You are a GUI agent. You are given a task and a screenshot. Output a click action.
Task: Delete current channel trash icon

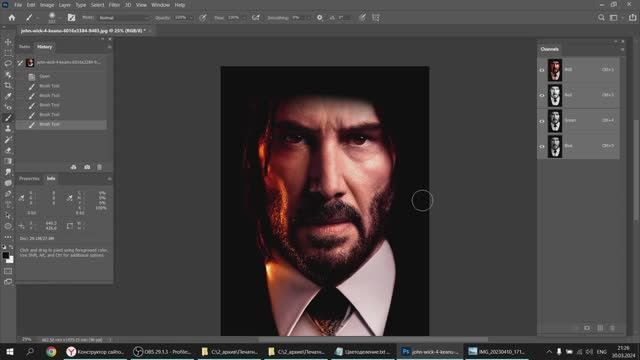coord(612,328)
